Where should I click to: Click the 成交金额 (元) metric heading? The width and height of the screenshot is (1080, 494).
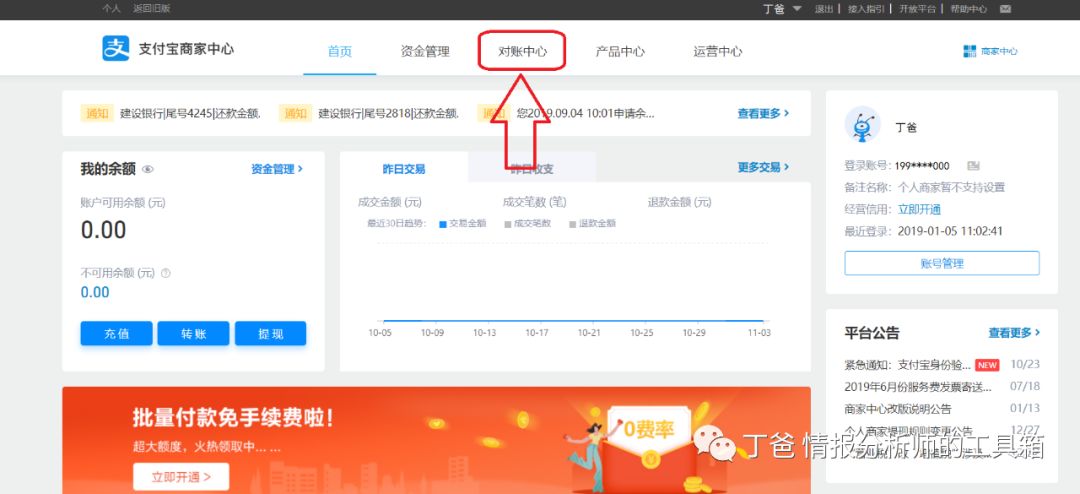390,203
